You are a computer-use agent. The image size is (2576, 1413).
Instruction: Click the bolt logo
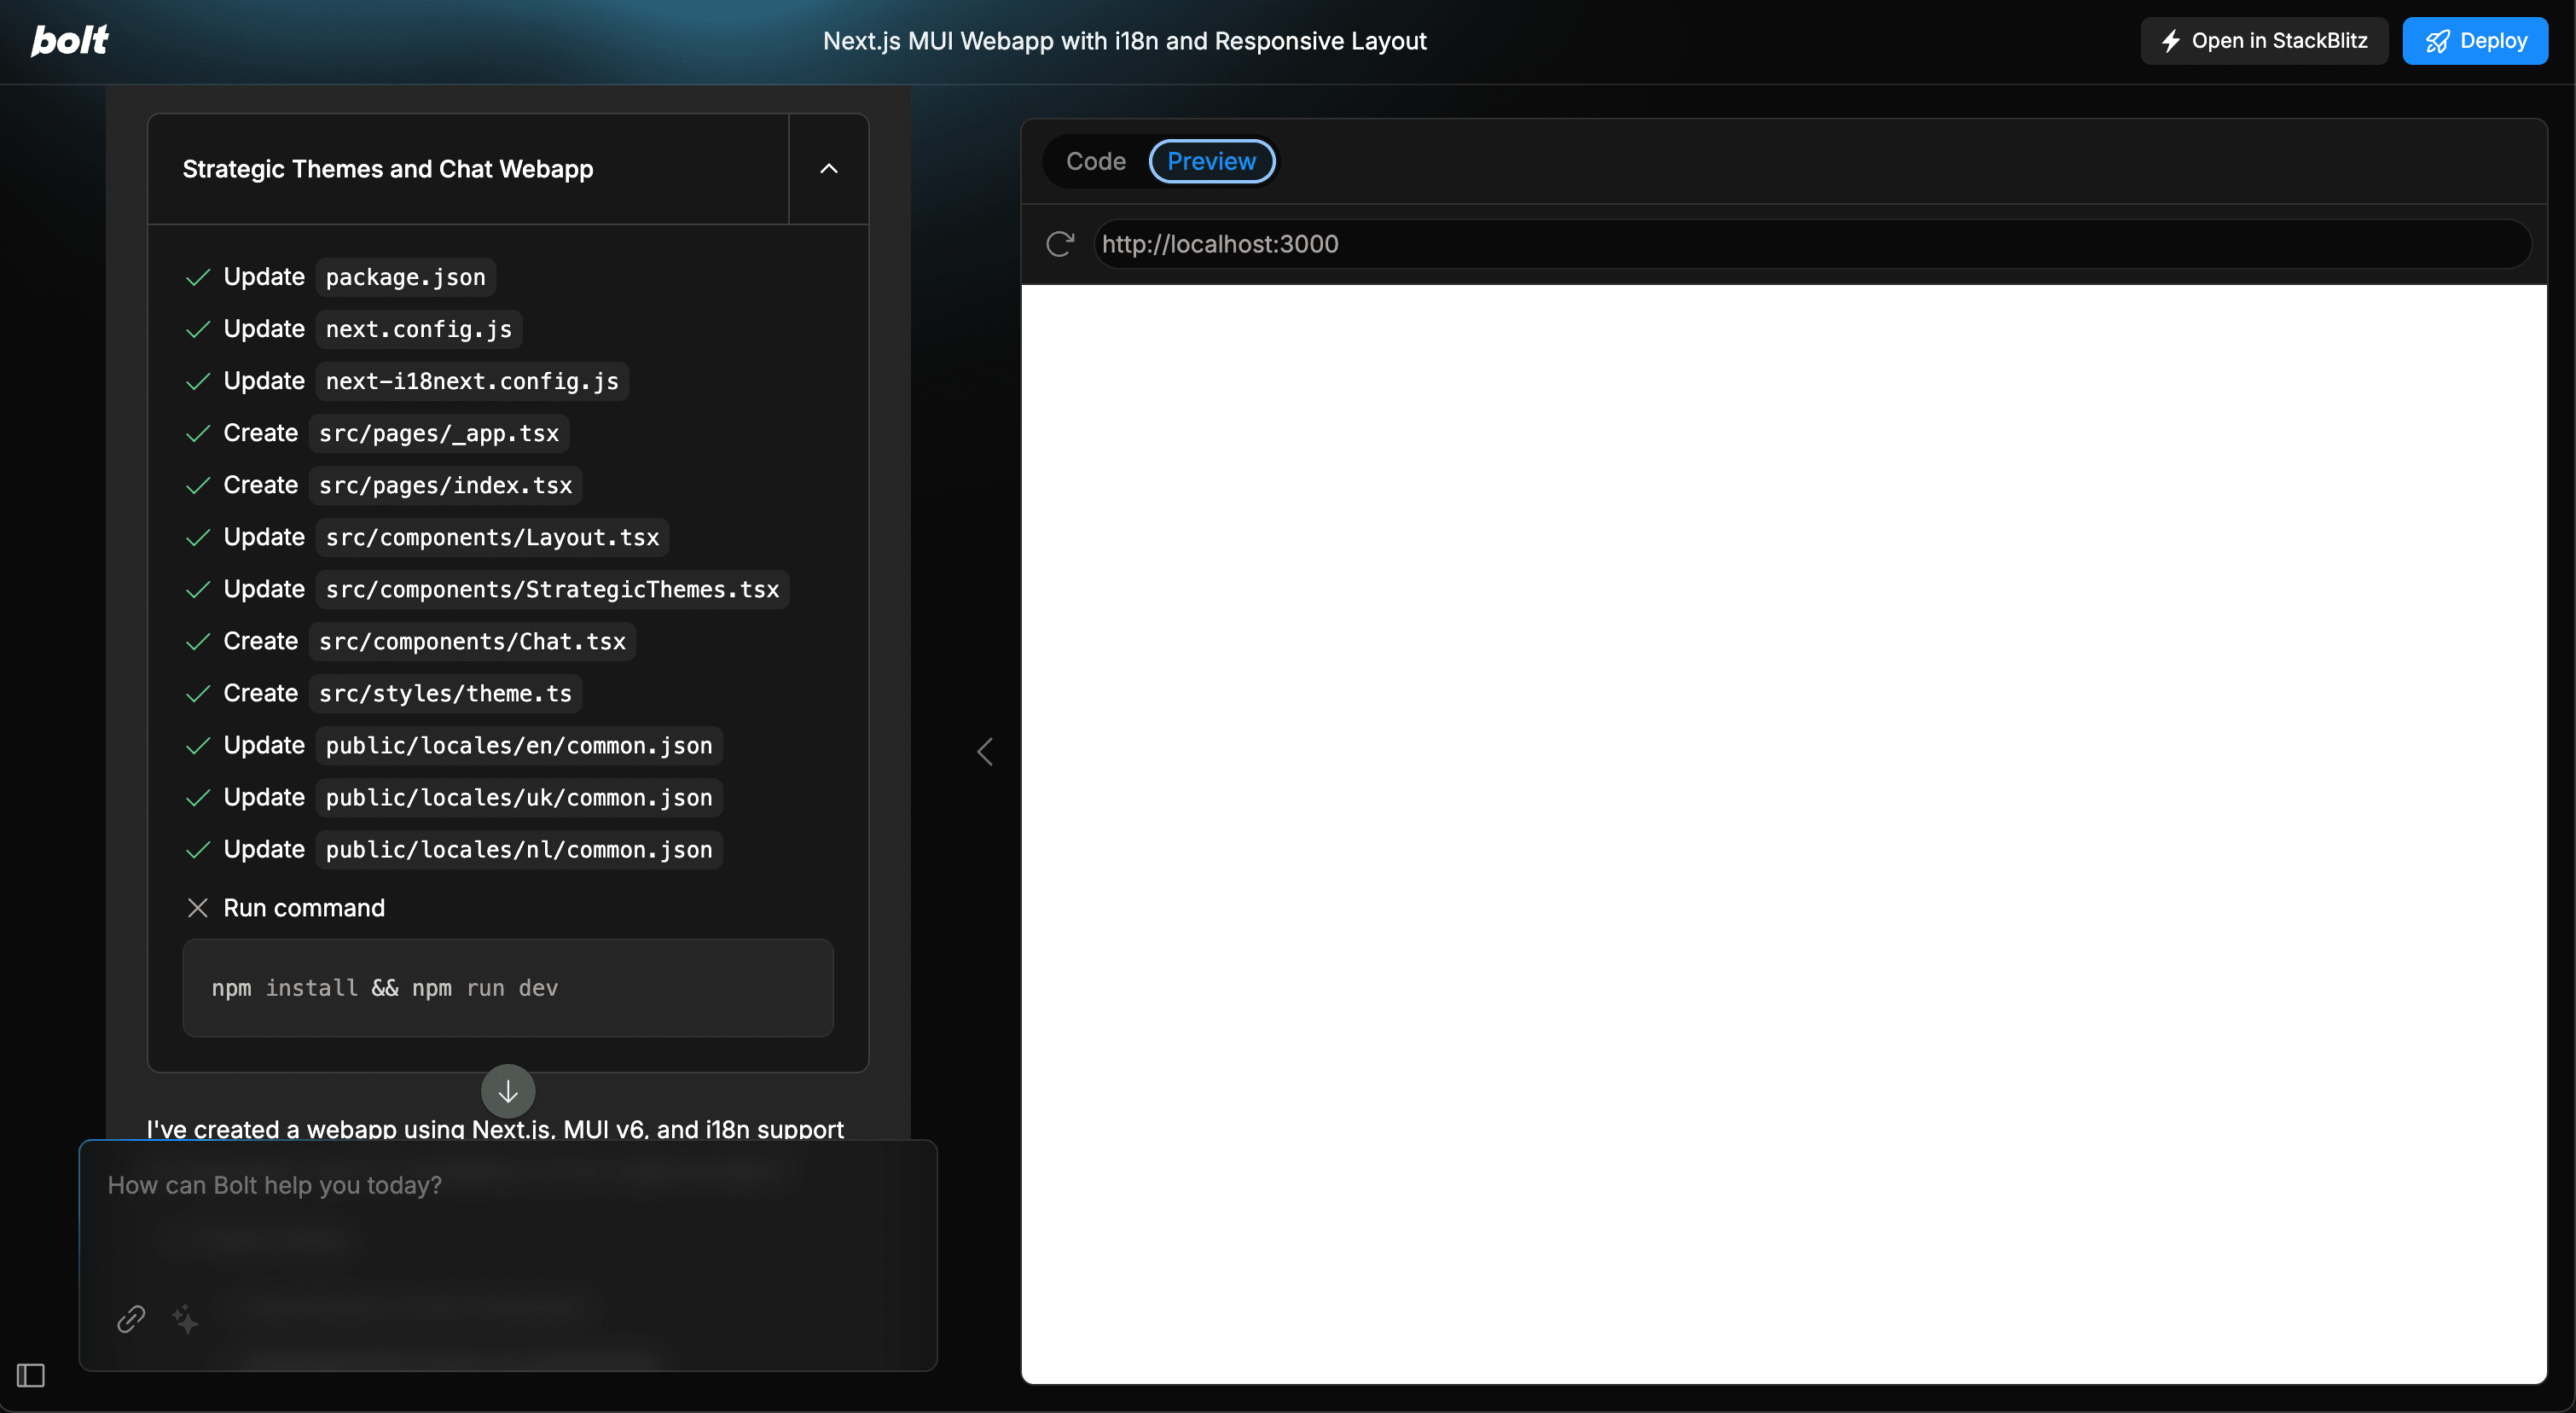[69, 40]
